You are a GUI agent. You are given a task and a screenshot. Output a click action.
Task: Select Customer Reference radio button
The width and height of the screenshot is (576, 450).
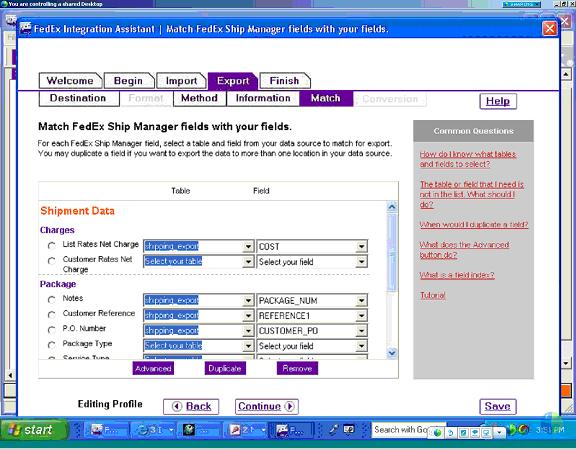click(x=51, y=315)
